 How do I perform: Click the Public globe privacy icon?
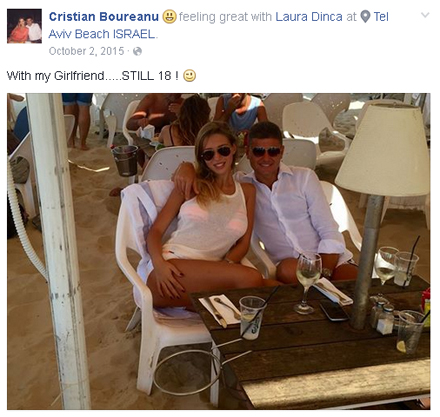pyautogui.click(x=137, y=51)
